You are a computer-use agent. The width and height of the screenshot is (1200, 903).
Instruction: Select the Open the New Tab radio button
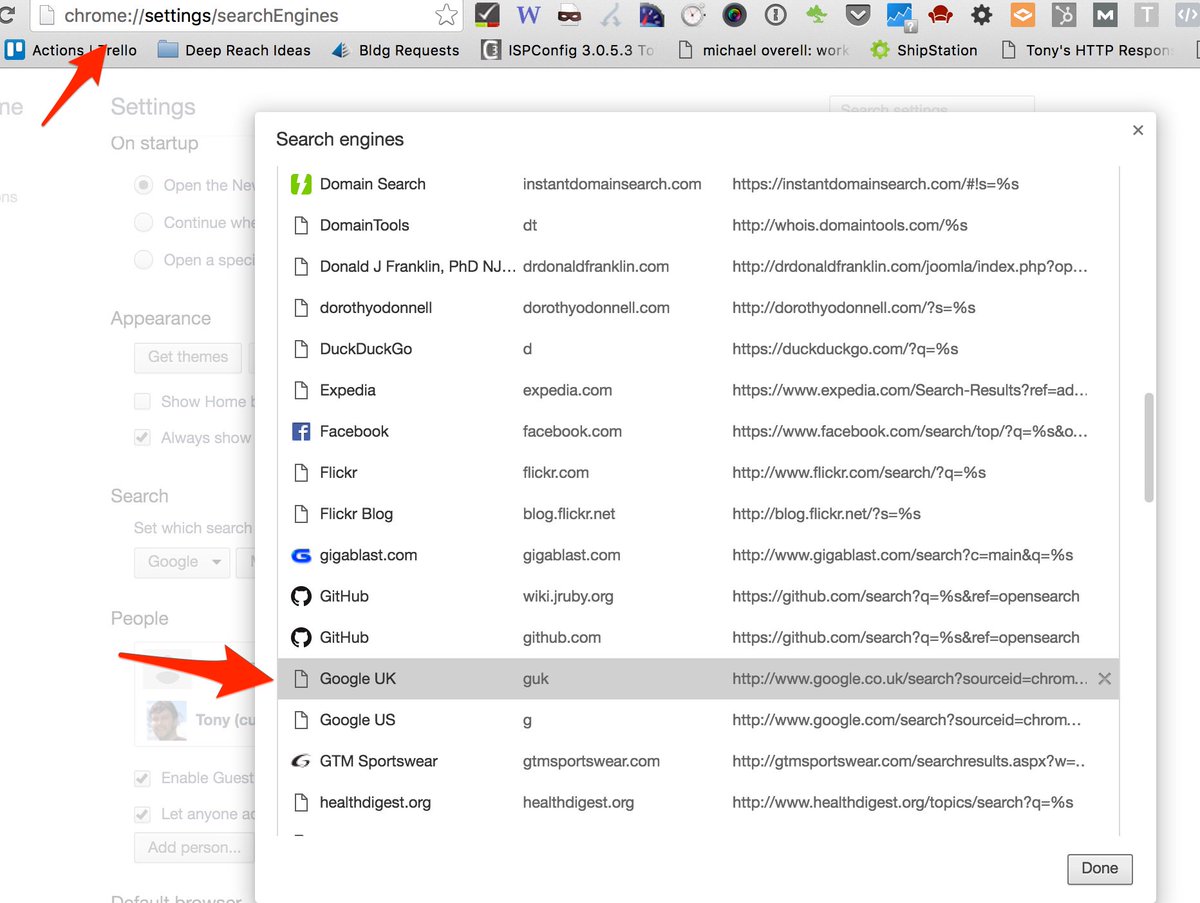tap(144, 185)
